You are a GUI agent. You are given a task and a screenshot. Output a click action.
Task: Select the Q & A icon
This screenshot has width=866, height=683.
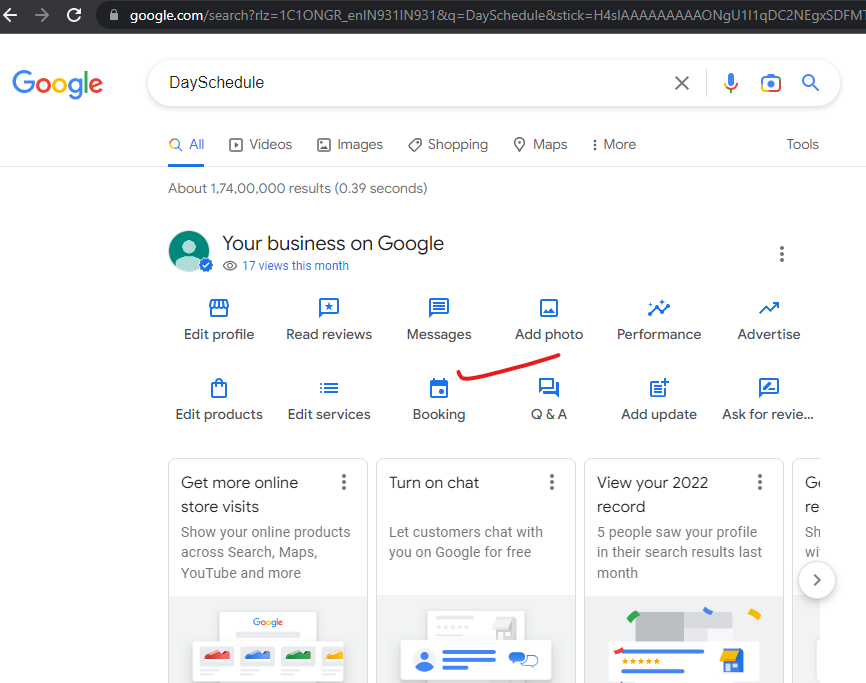click(548, 389)
